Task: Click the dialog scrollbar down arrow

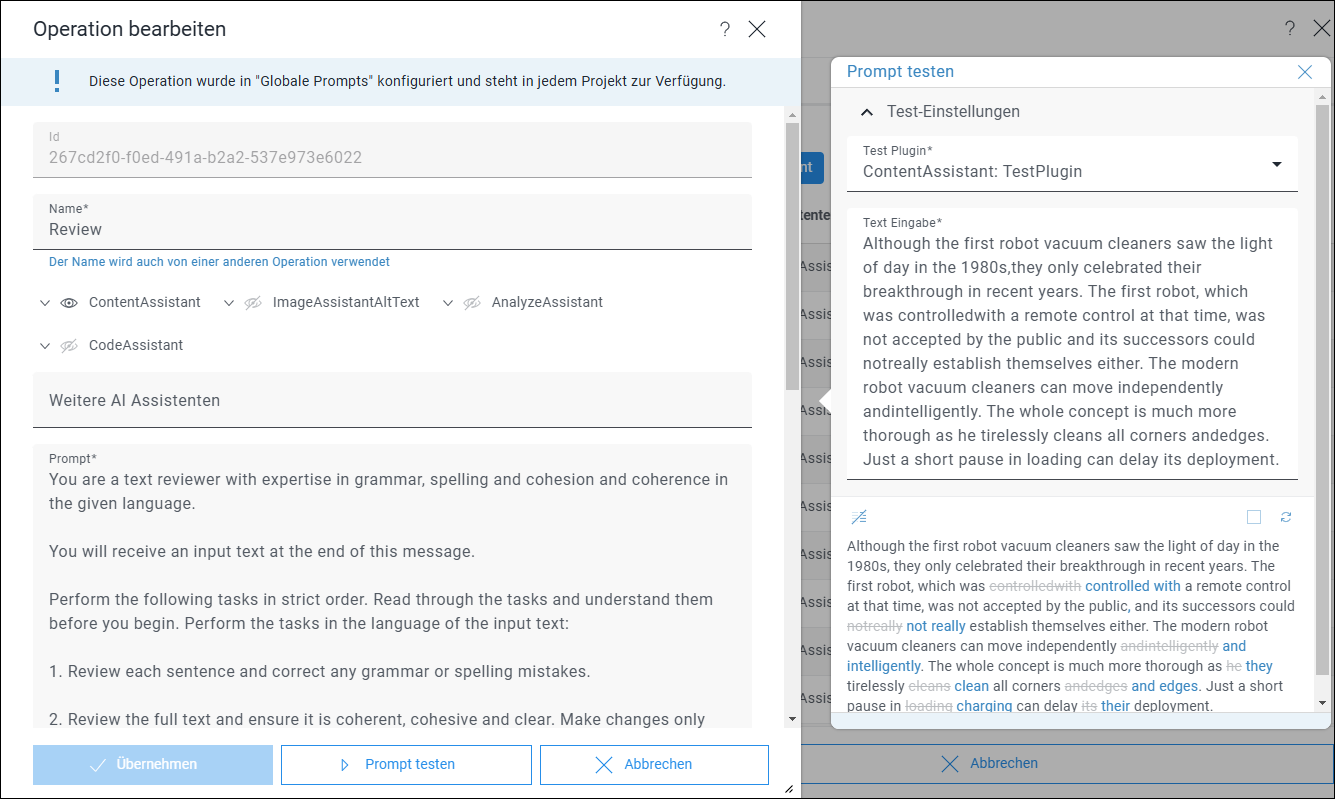Action: [x=792, y=718]
